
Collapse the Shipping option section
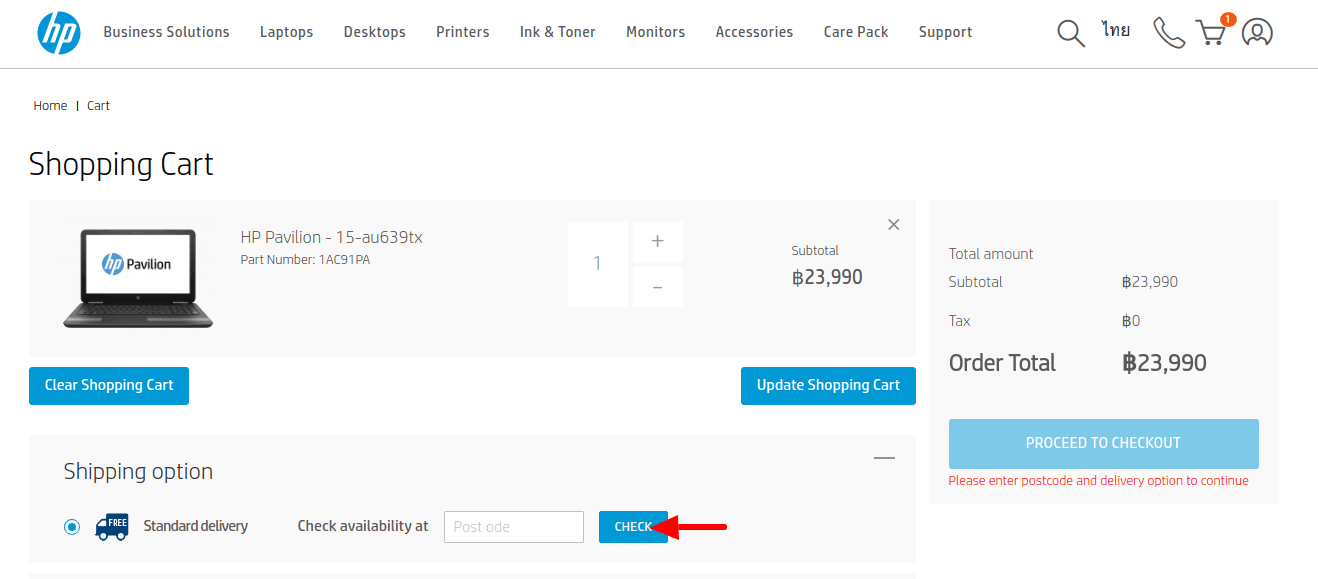[x=884, y=458]
